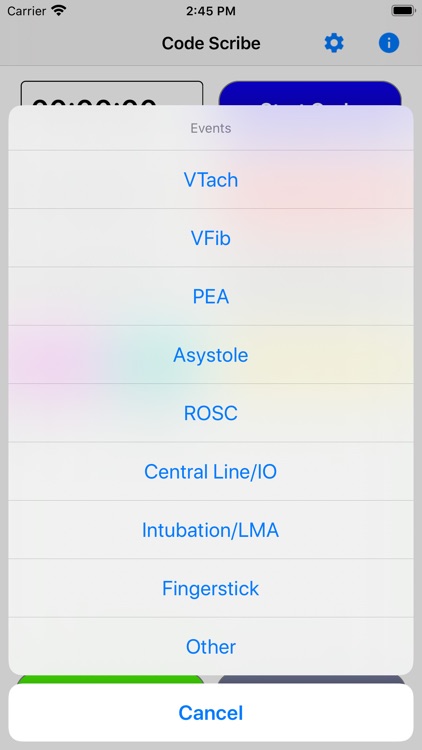Tap the partially hidden blue Start button
The image size is (422, 750).
coord(310,94)
